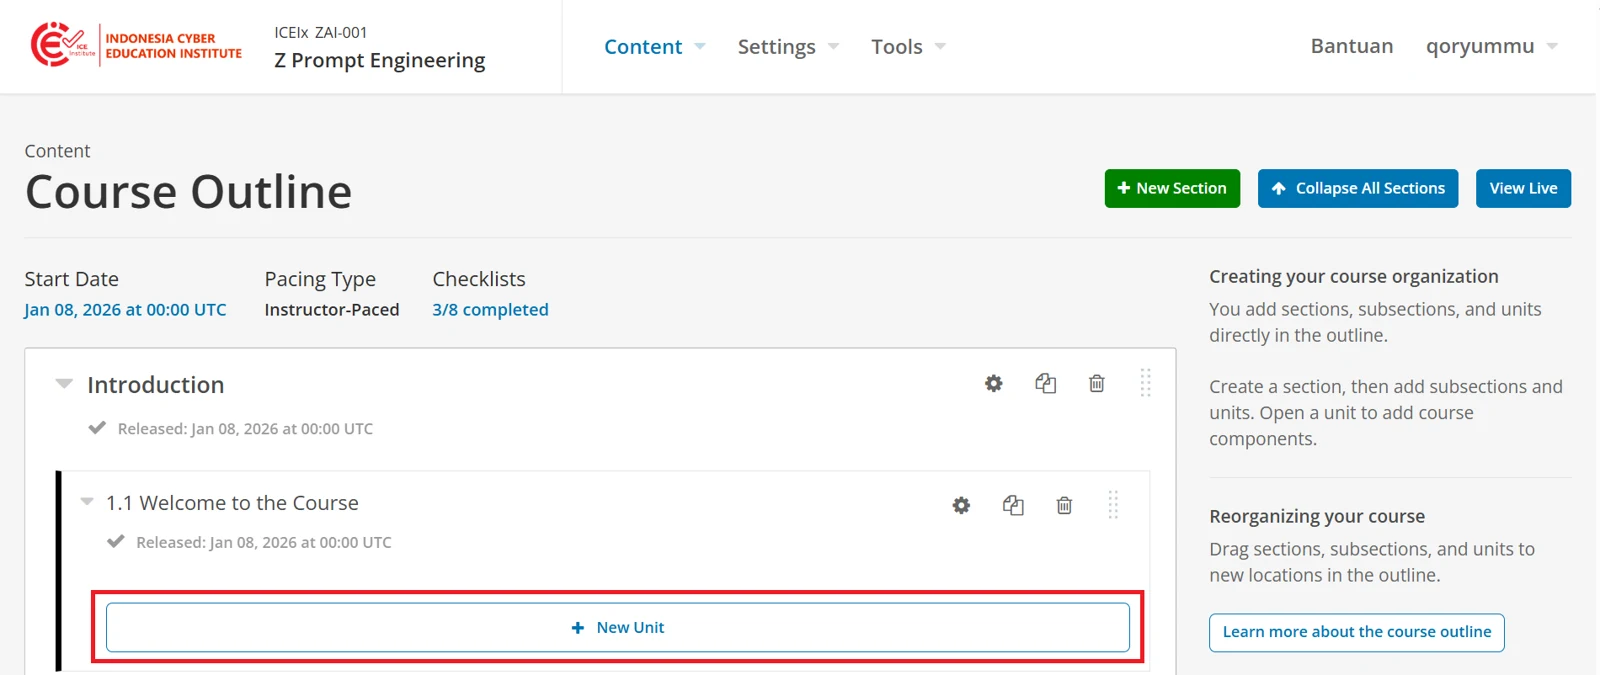
Task: Duplicate the Welcome to the Course subsection
Action: [1013, 506]
